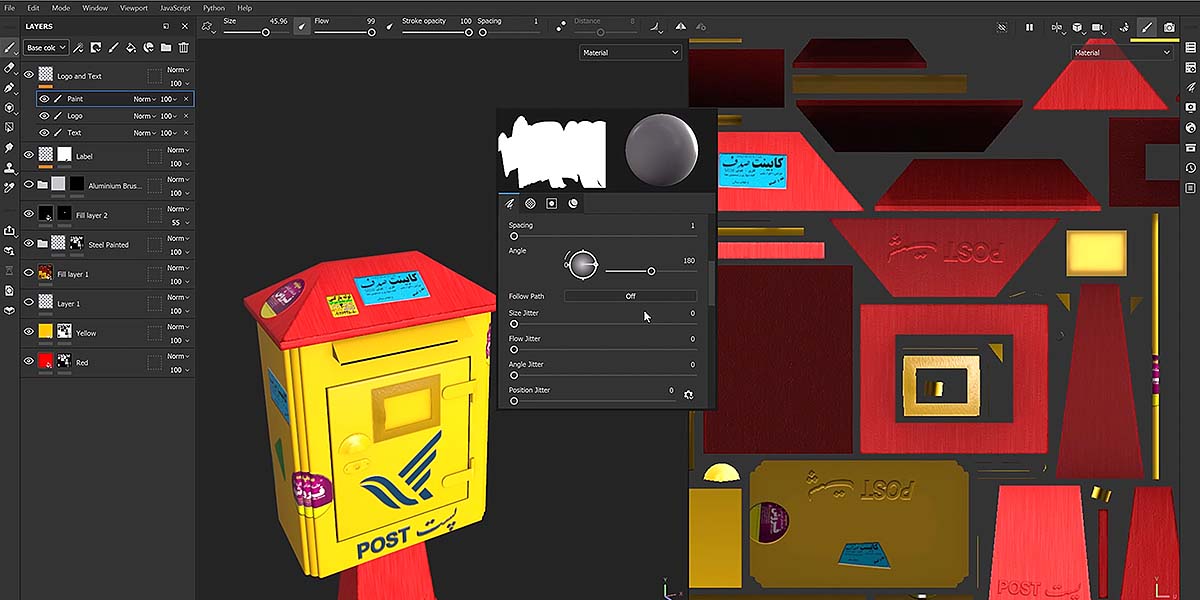Adjust the Size slider in top toolbar

[x=255, y=32]
